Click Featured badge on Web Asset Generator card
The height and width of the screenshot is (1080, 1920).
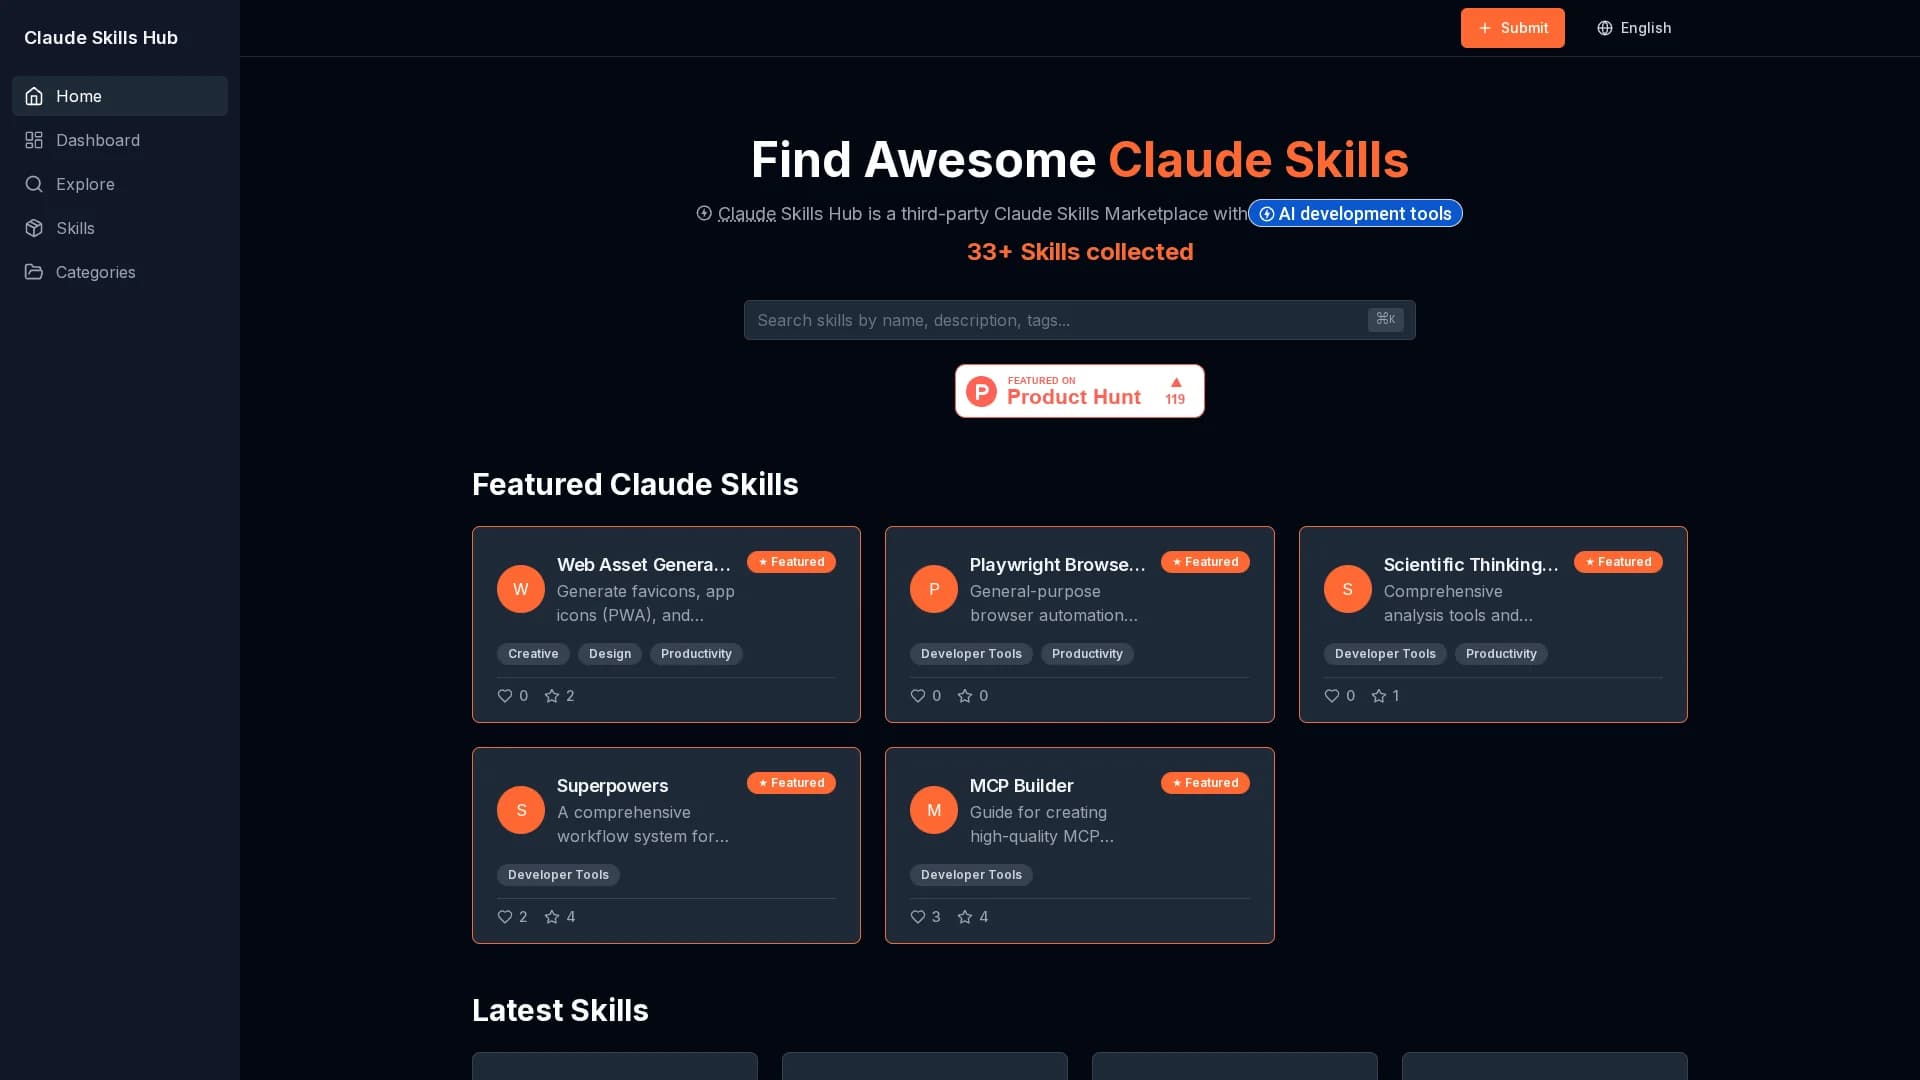[791, 562]
